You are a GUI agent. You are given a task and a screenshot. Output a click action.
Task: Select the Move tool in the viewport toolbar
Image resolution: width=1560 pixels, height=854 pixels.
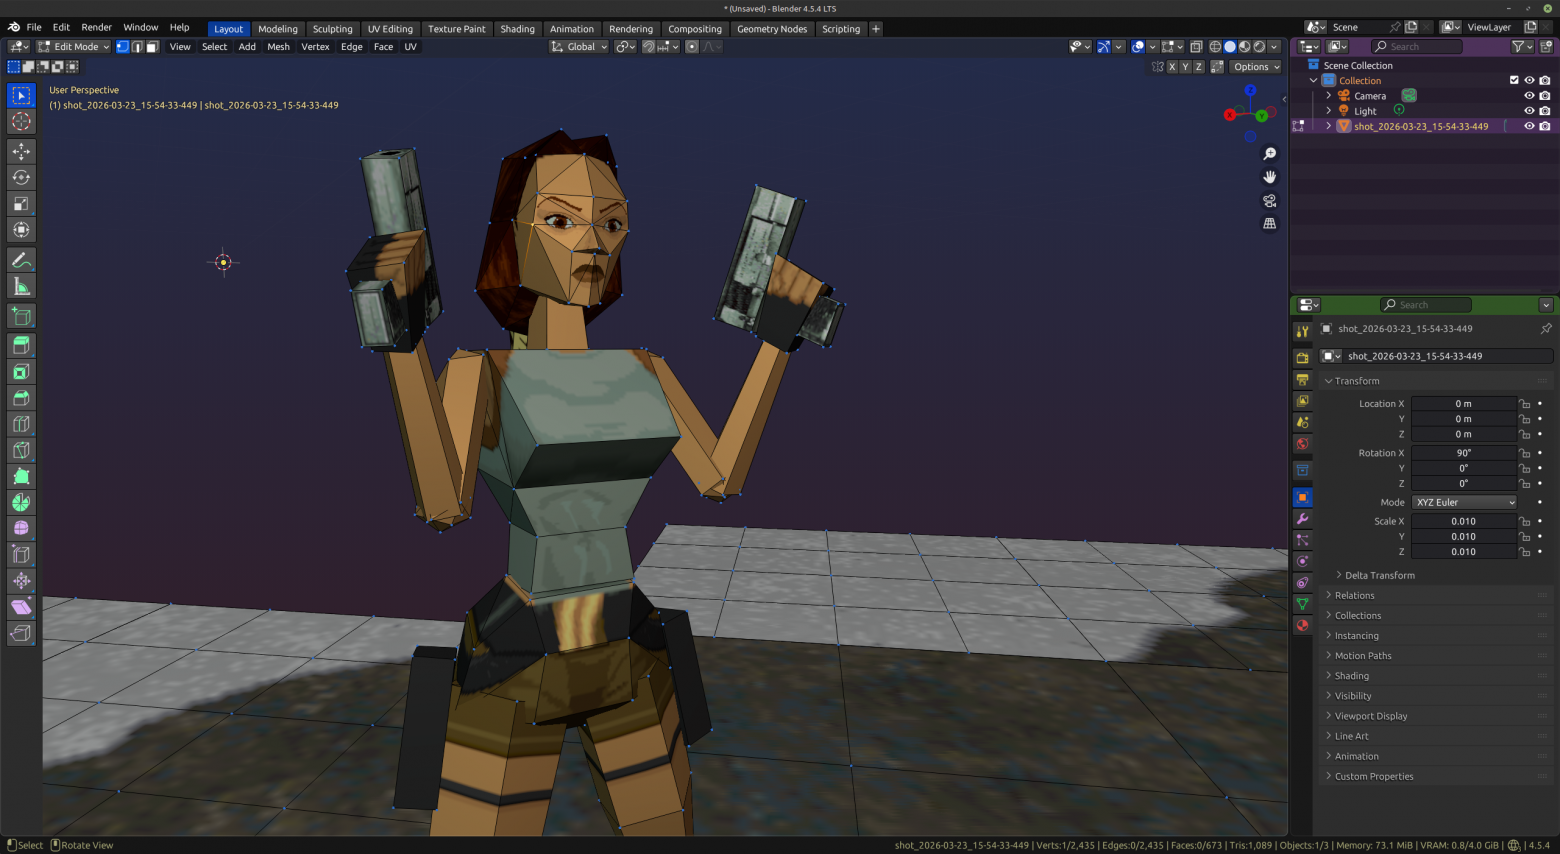pyautogui.click(x=21, y=151)
